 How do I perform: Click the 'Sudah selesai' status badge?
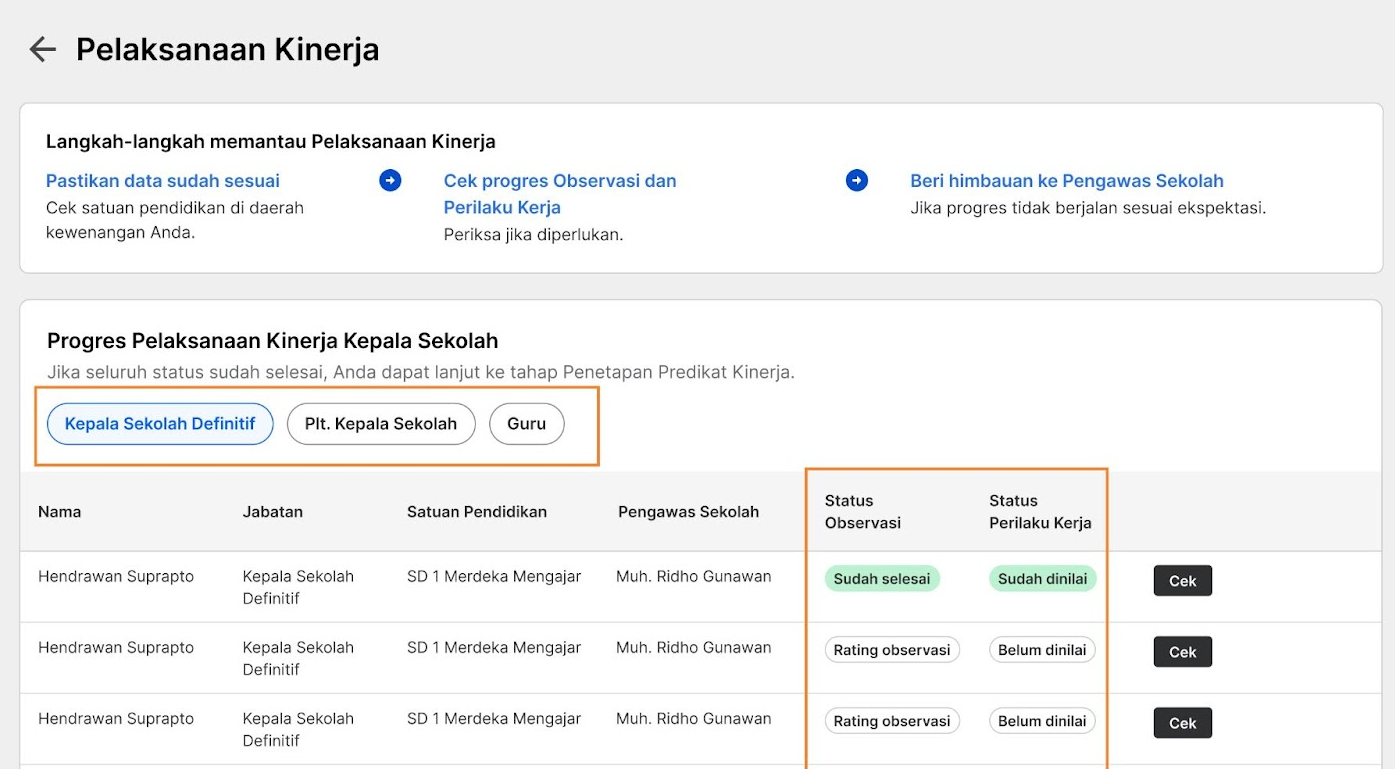[882, 579]
